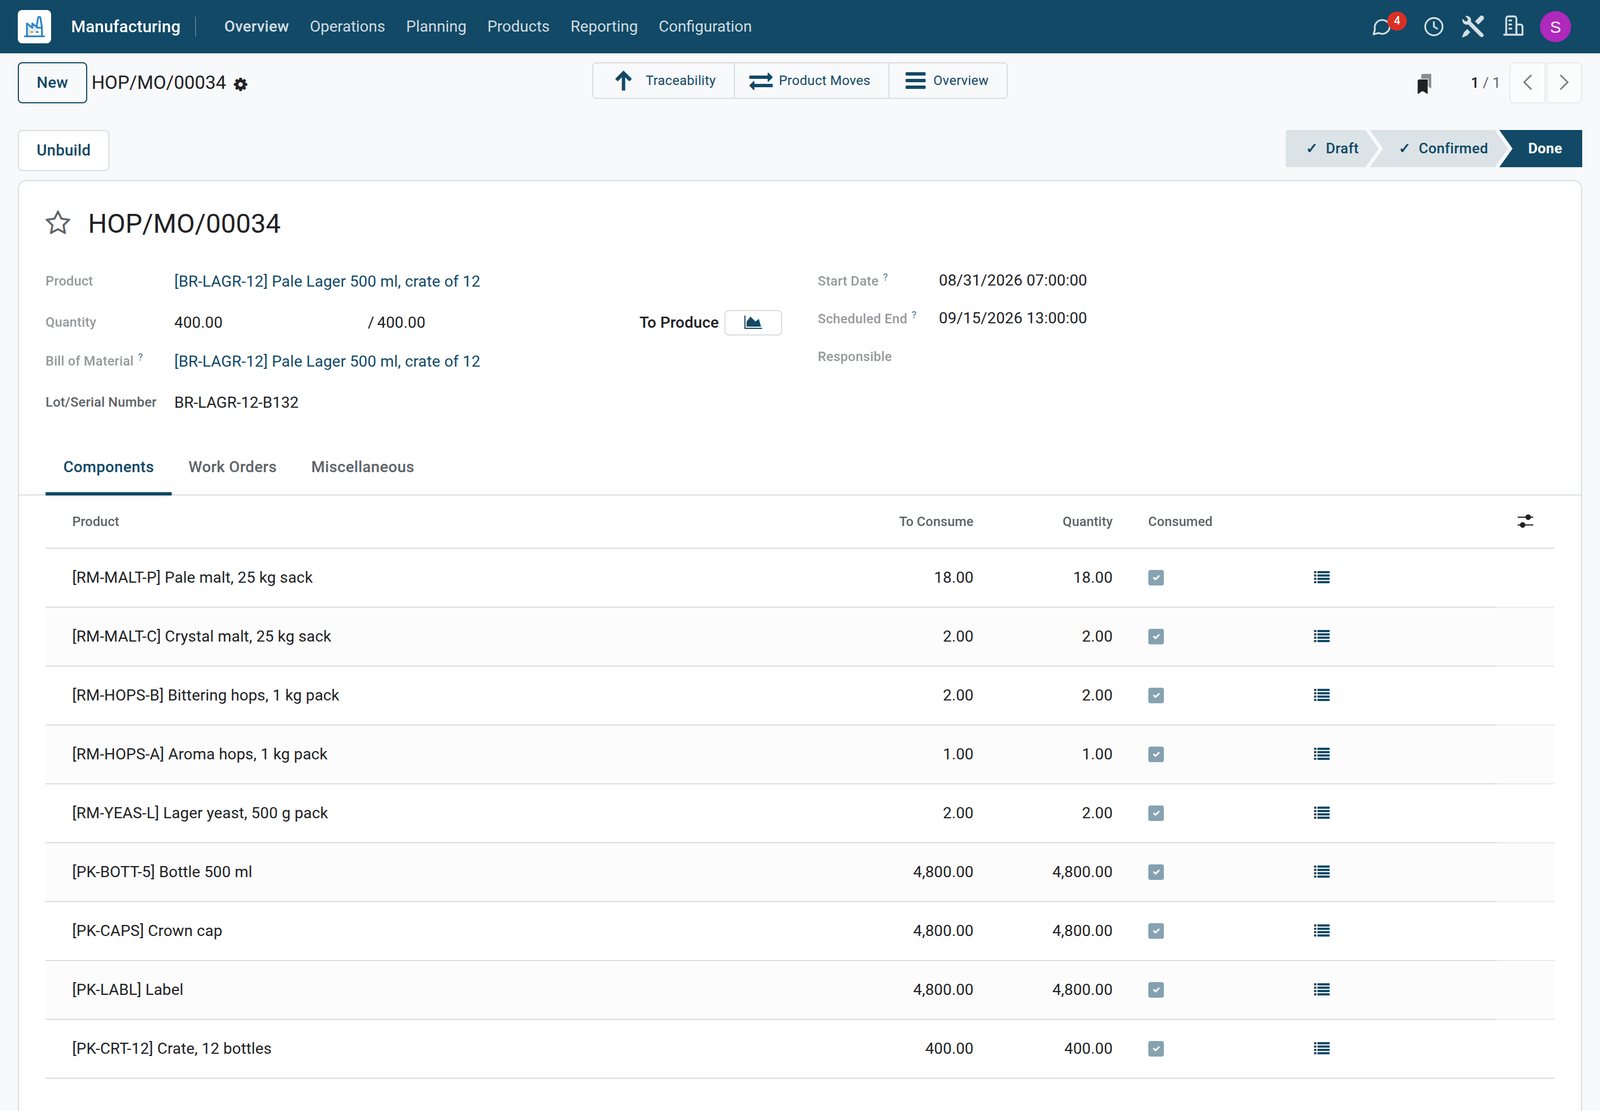Open the activities clock icon
Image resolution: width=1600 pixels, height=1111 pixels.
[1434, 27]
